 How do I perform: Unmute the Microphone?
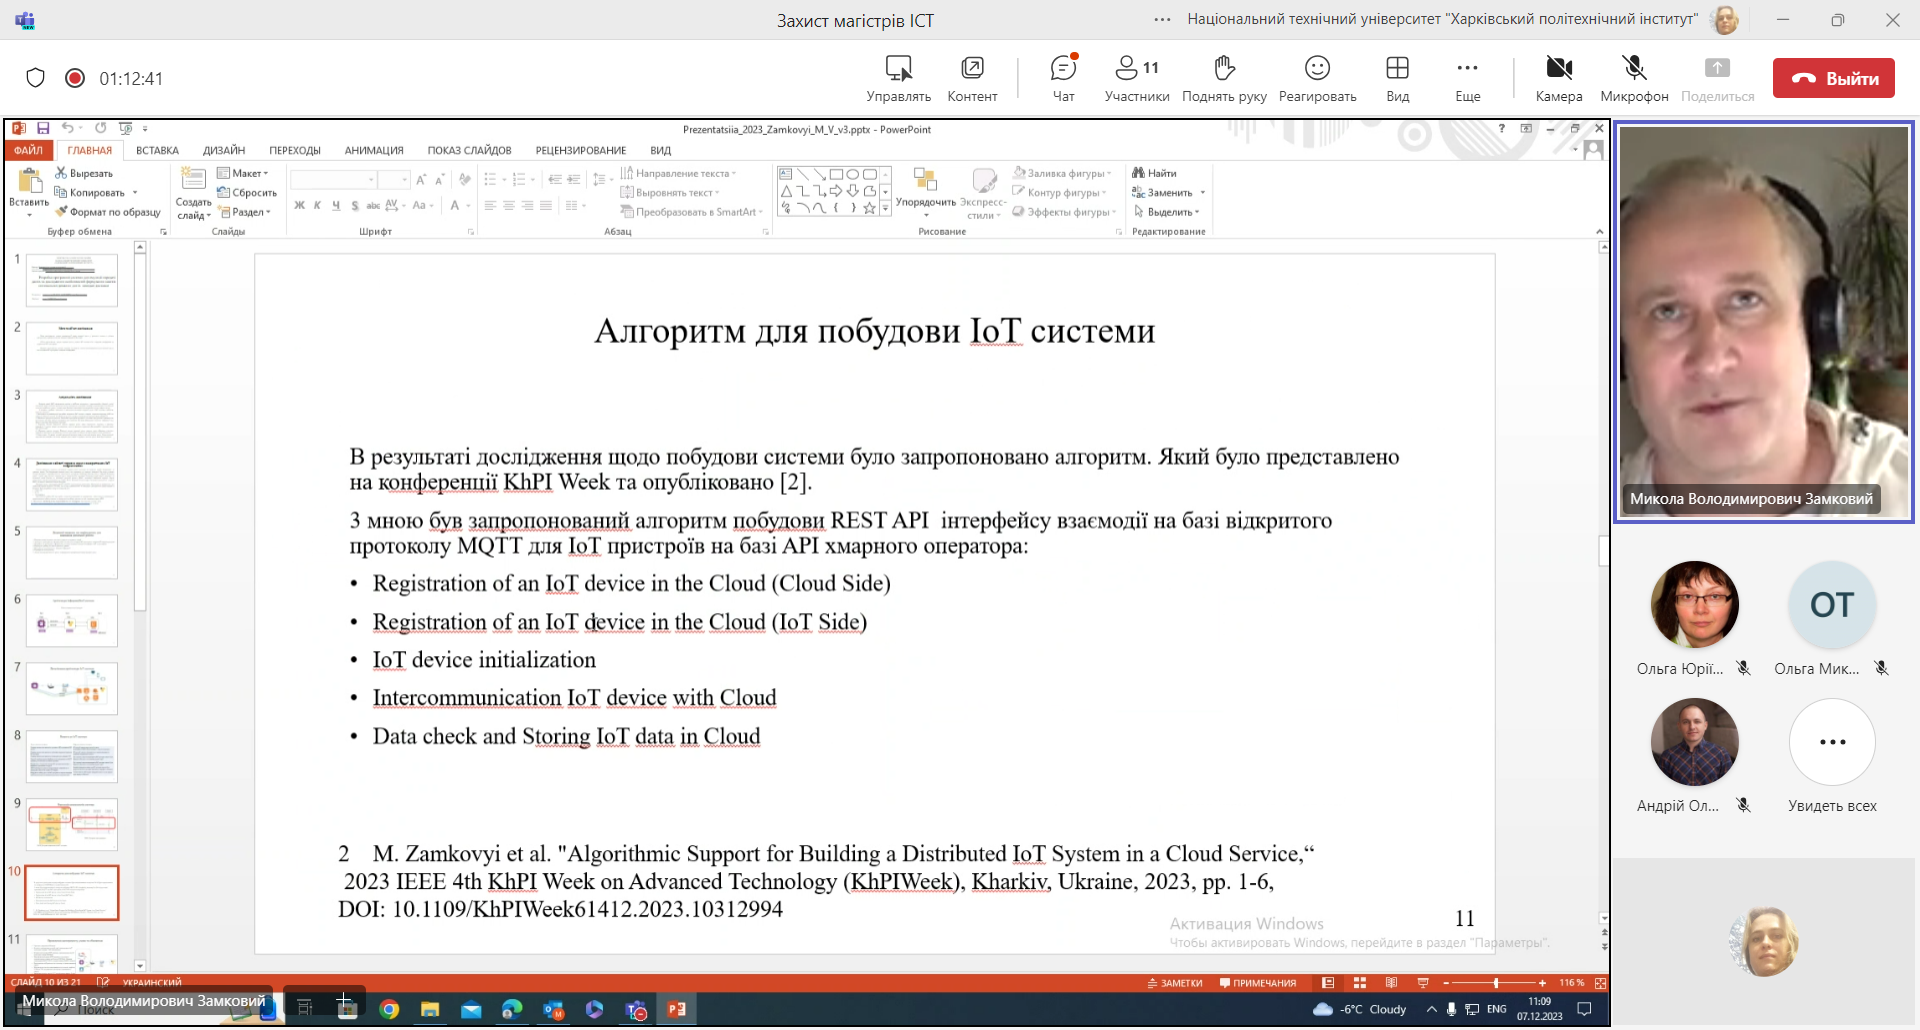coord(1634,78)
